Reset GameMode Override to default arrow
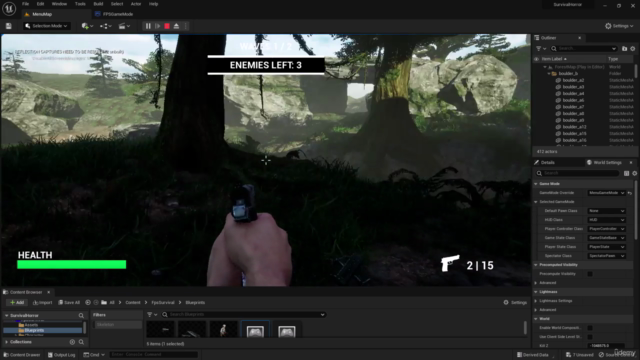640x360 pixels. click(630, 193)
